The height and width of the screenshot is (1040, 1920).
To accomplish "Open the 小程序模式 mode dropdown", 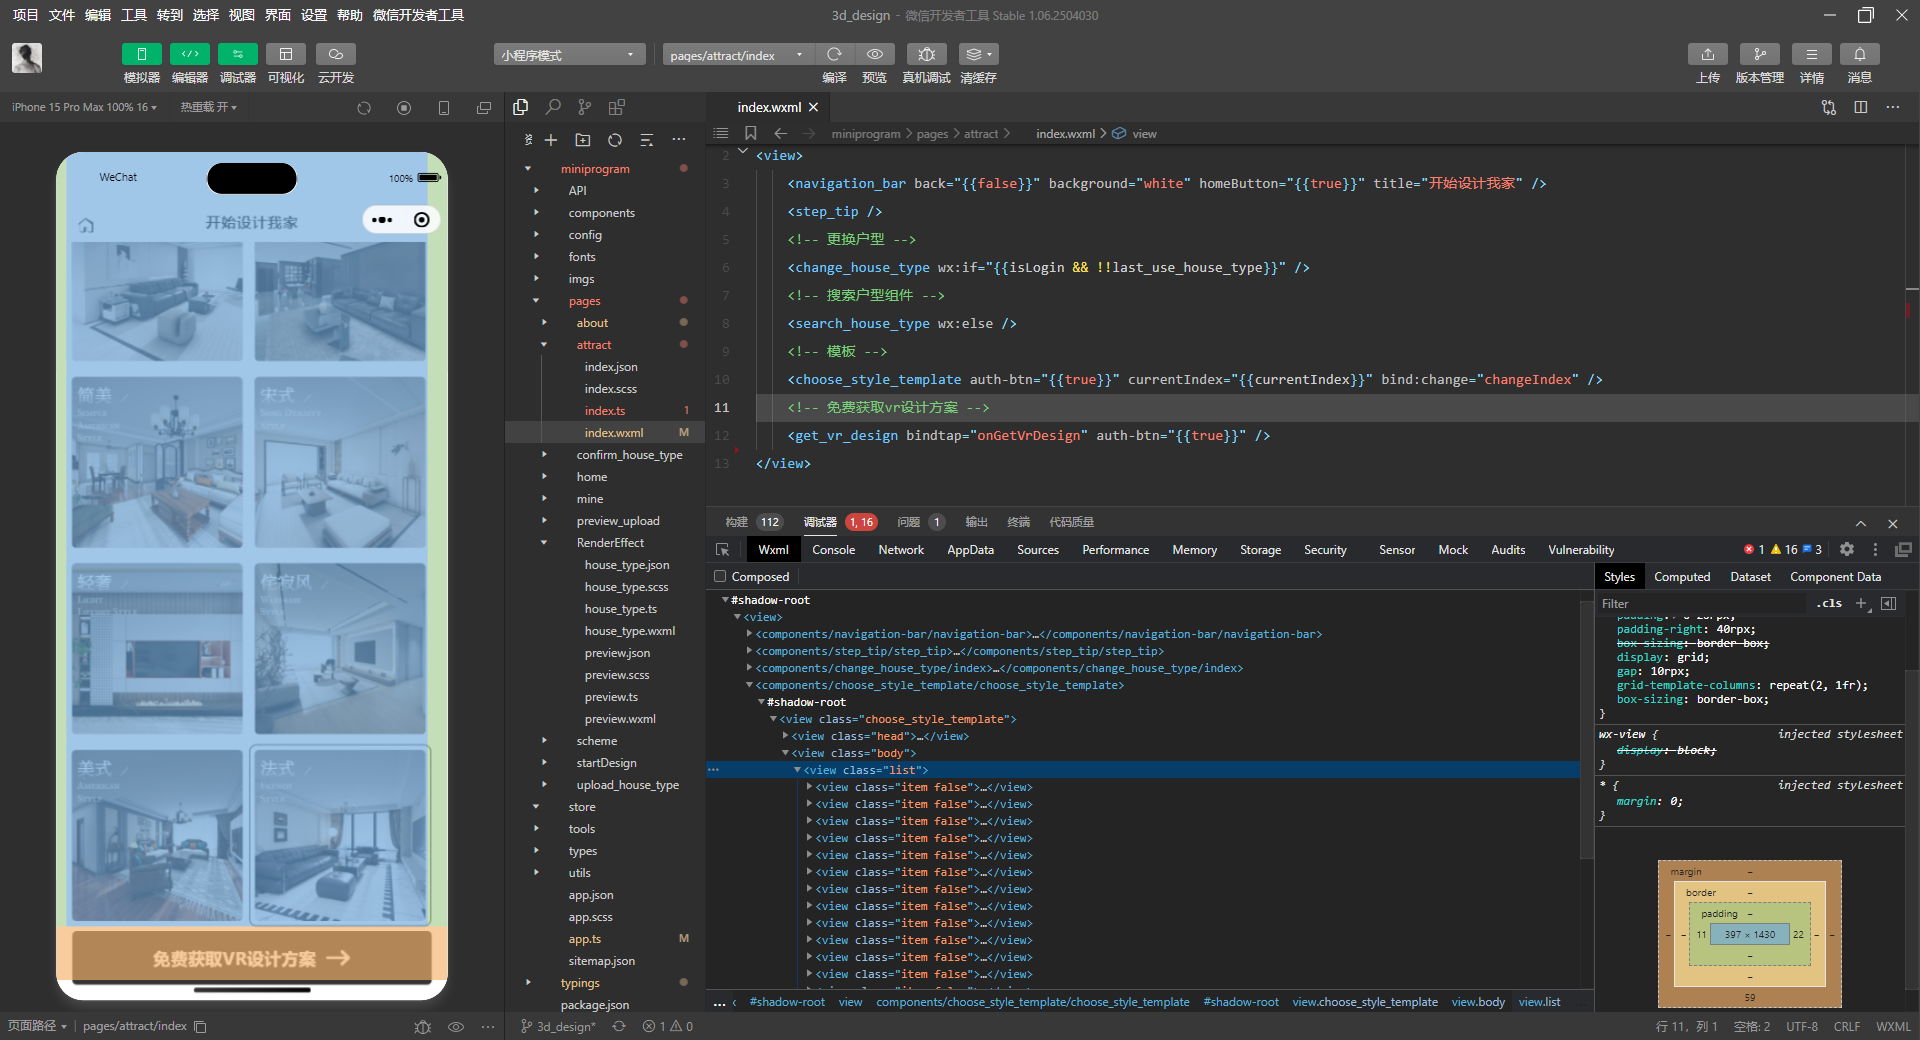I will [568, 55].
